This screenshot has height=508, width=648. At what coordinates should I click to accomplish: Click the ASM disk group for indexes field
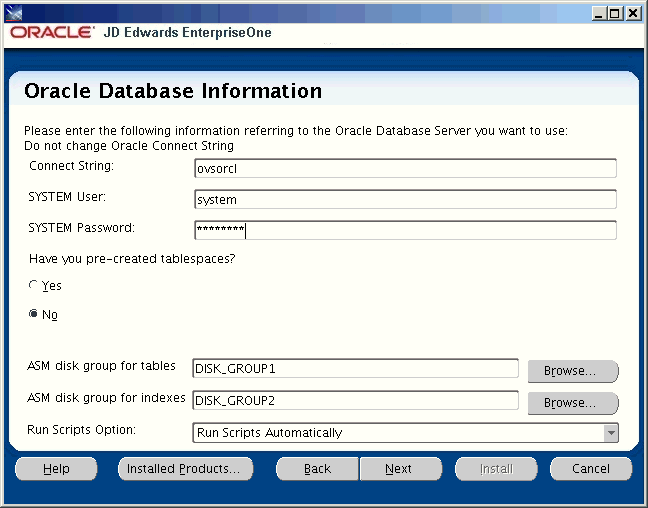pyautogui.click(x=355, y=401)
